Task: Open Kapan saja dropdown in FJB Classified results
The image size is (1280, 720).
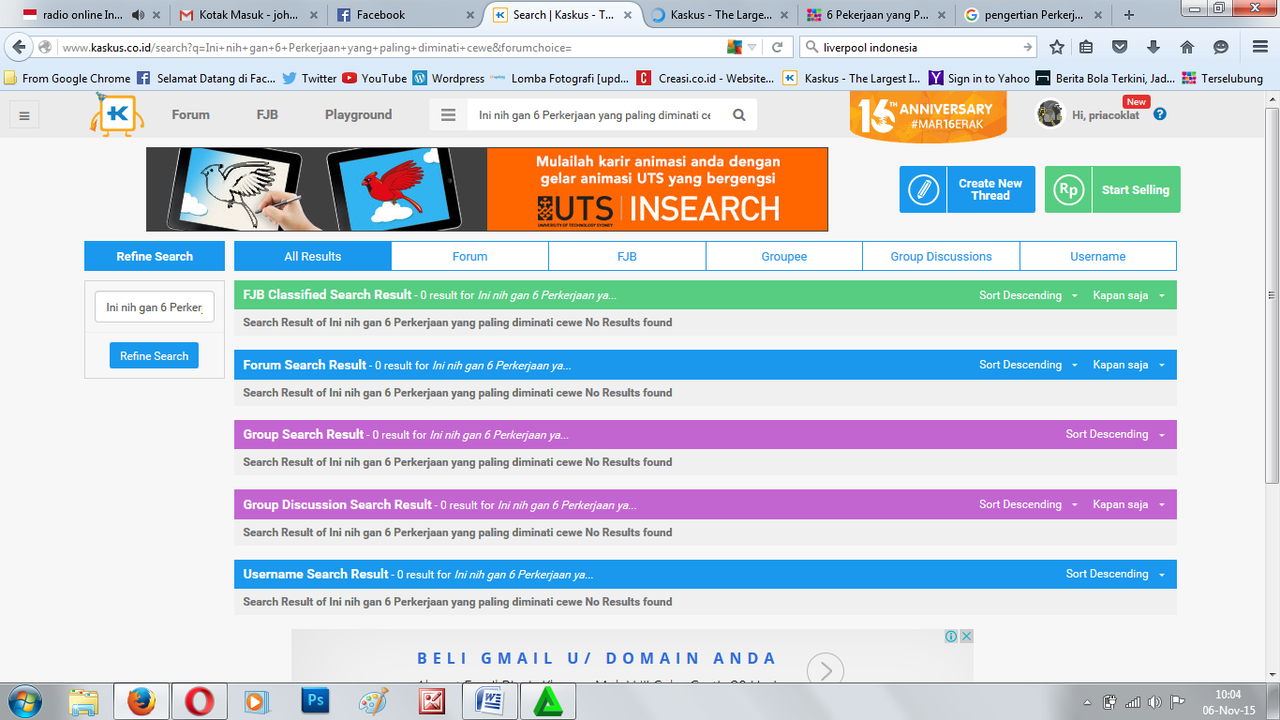Action: (x=1128, y=295)
